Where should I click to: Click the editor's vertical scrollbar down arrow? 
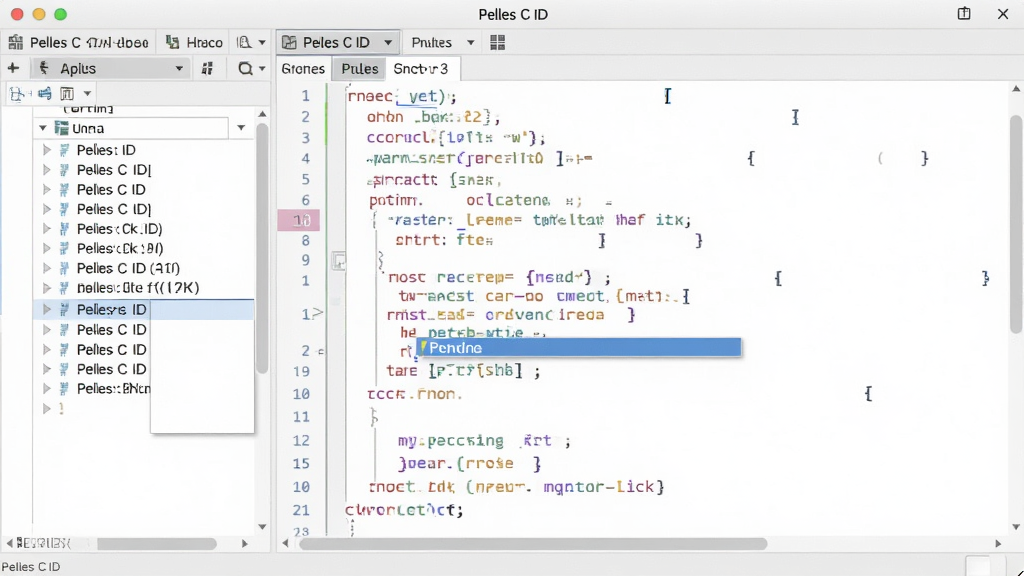[x=1016, y=526]
